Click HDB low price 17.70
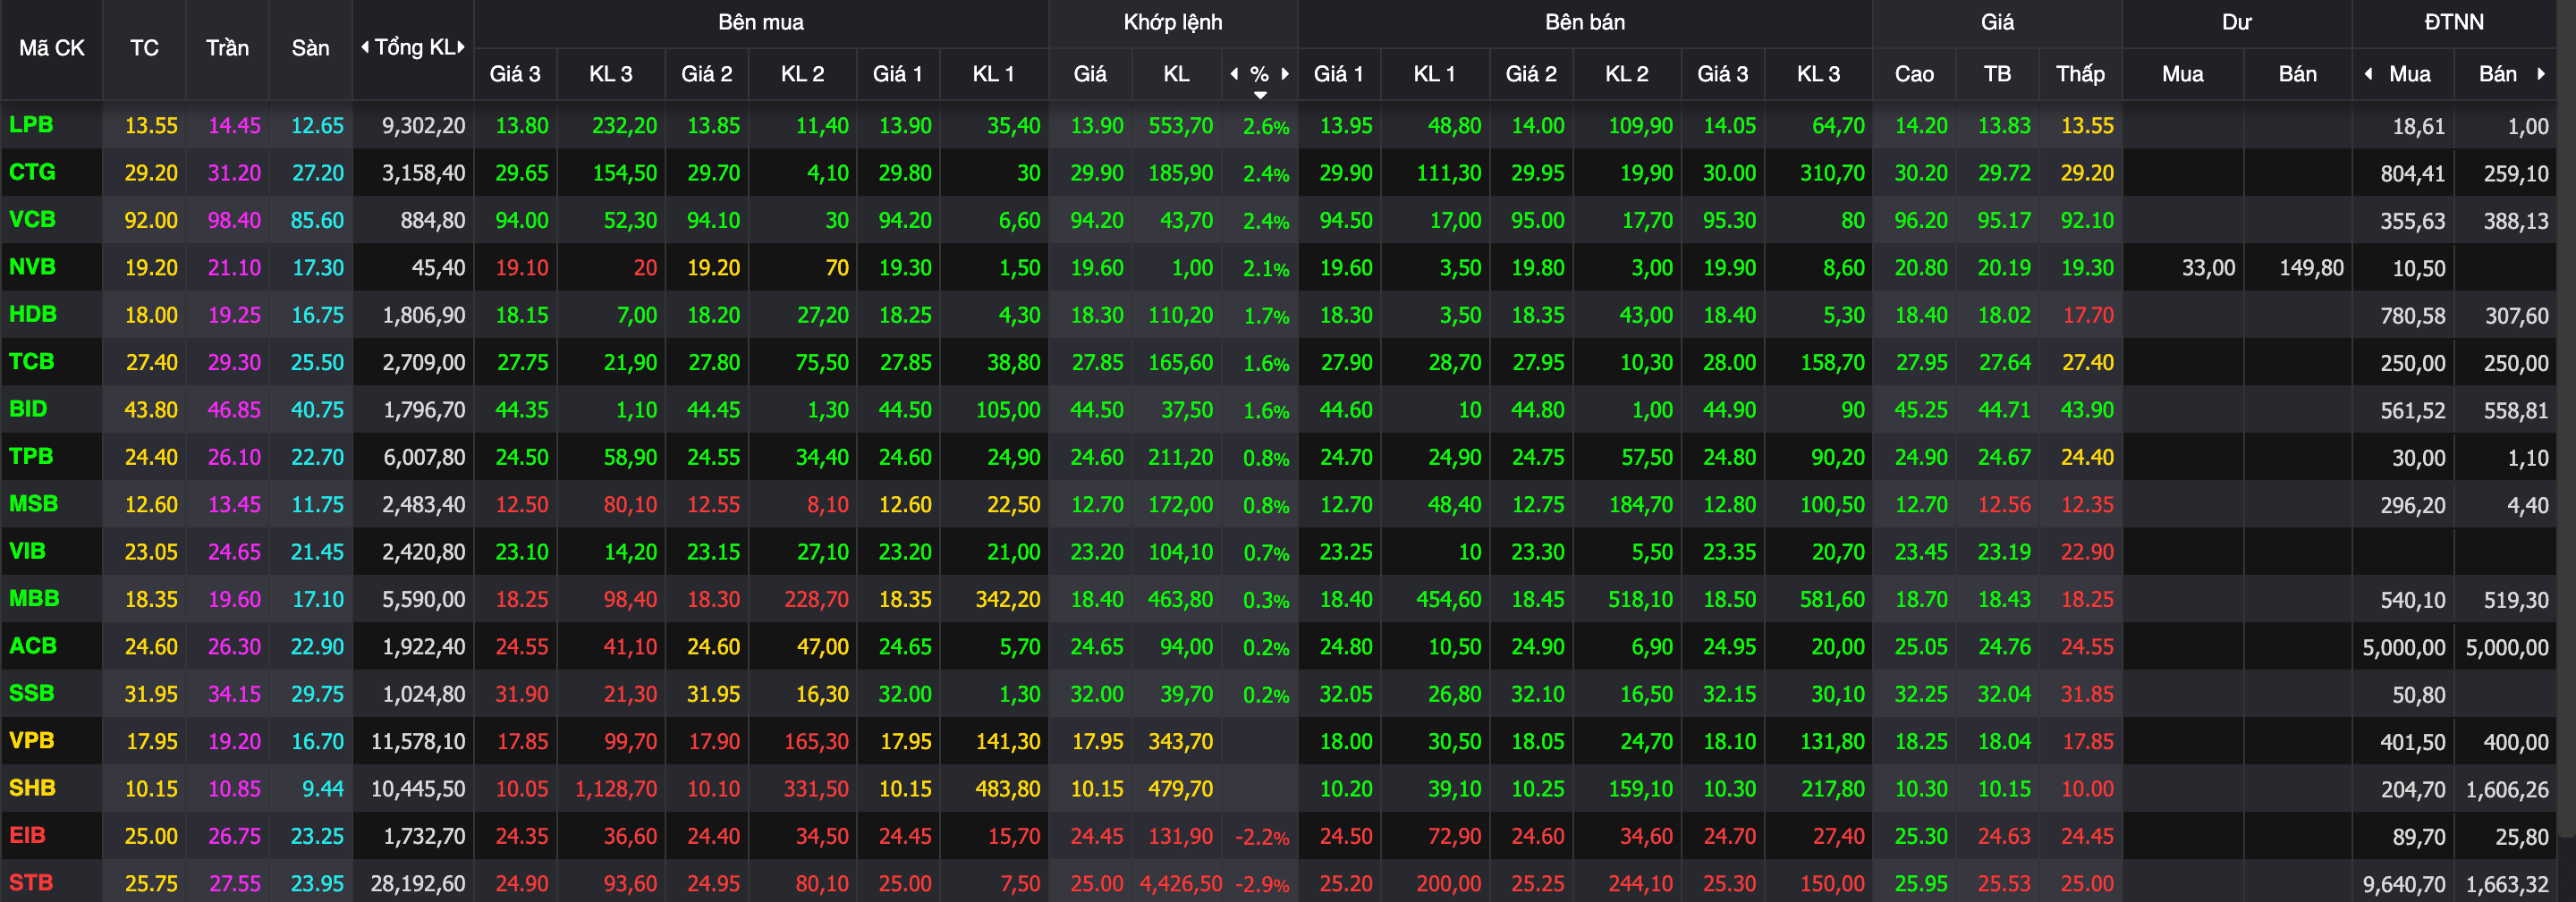 coord(2087,315)
